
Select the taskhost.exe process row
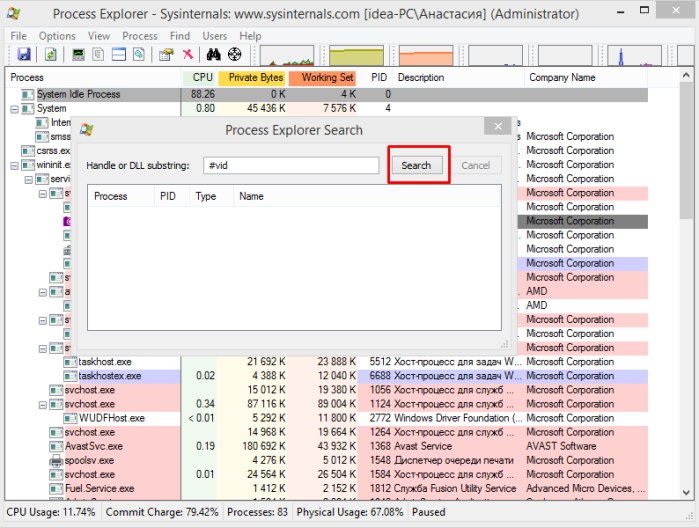[x=327, y=362]
